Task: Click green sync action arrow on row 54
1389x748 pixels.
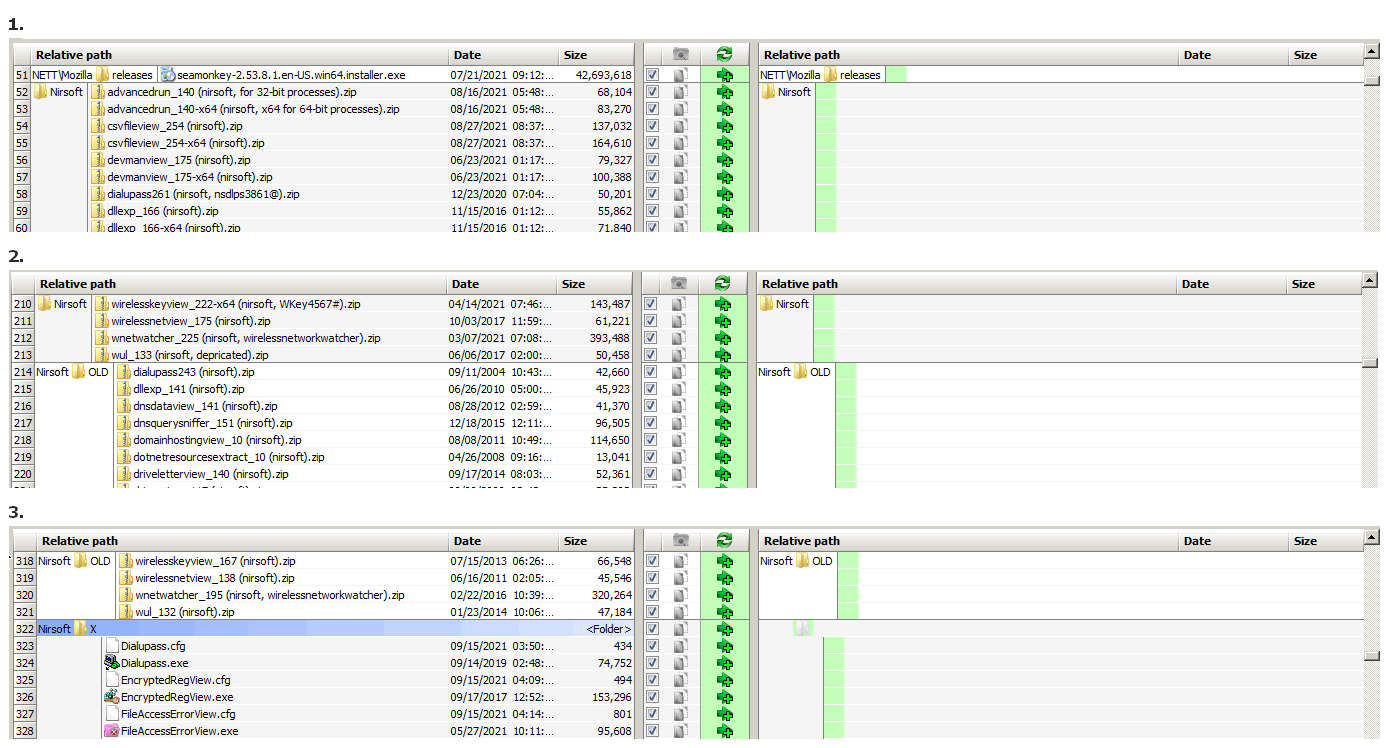Action: click(x=725, y=126)
